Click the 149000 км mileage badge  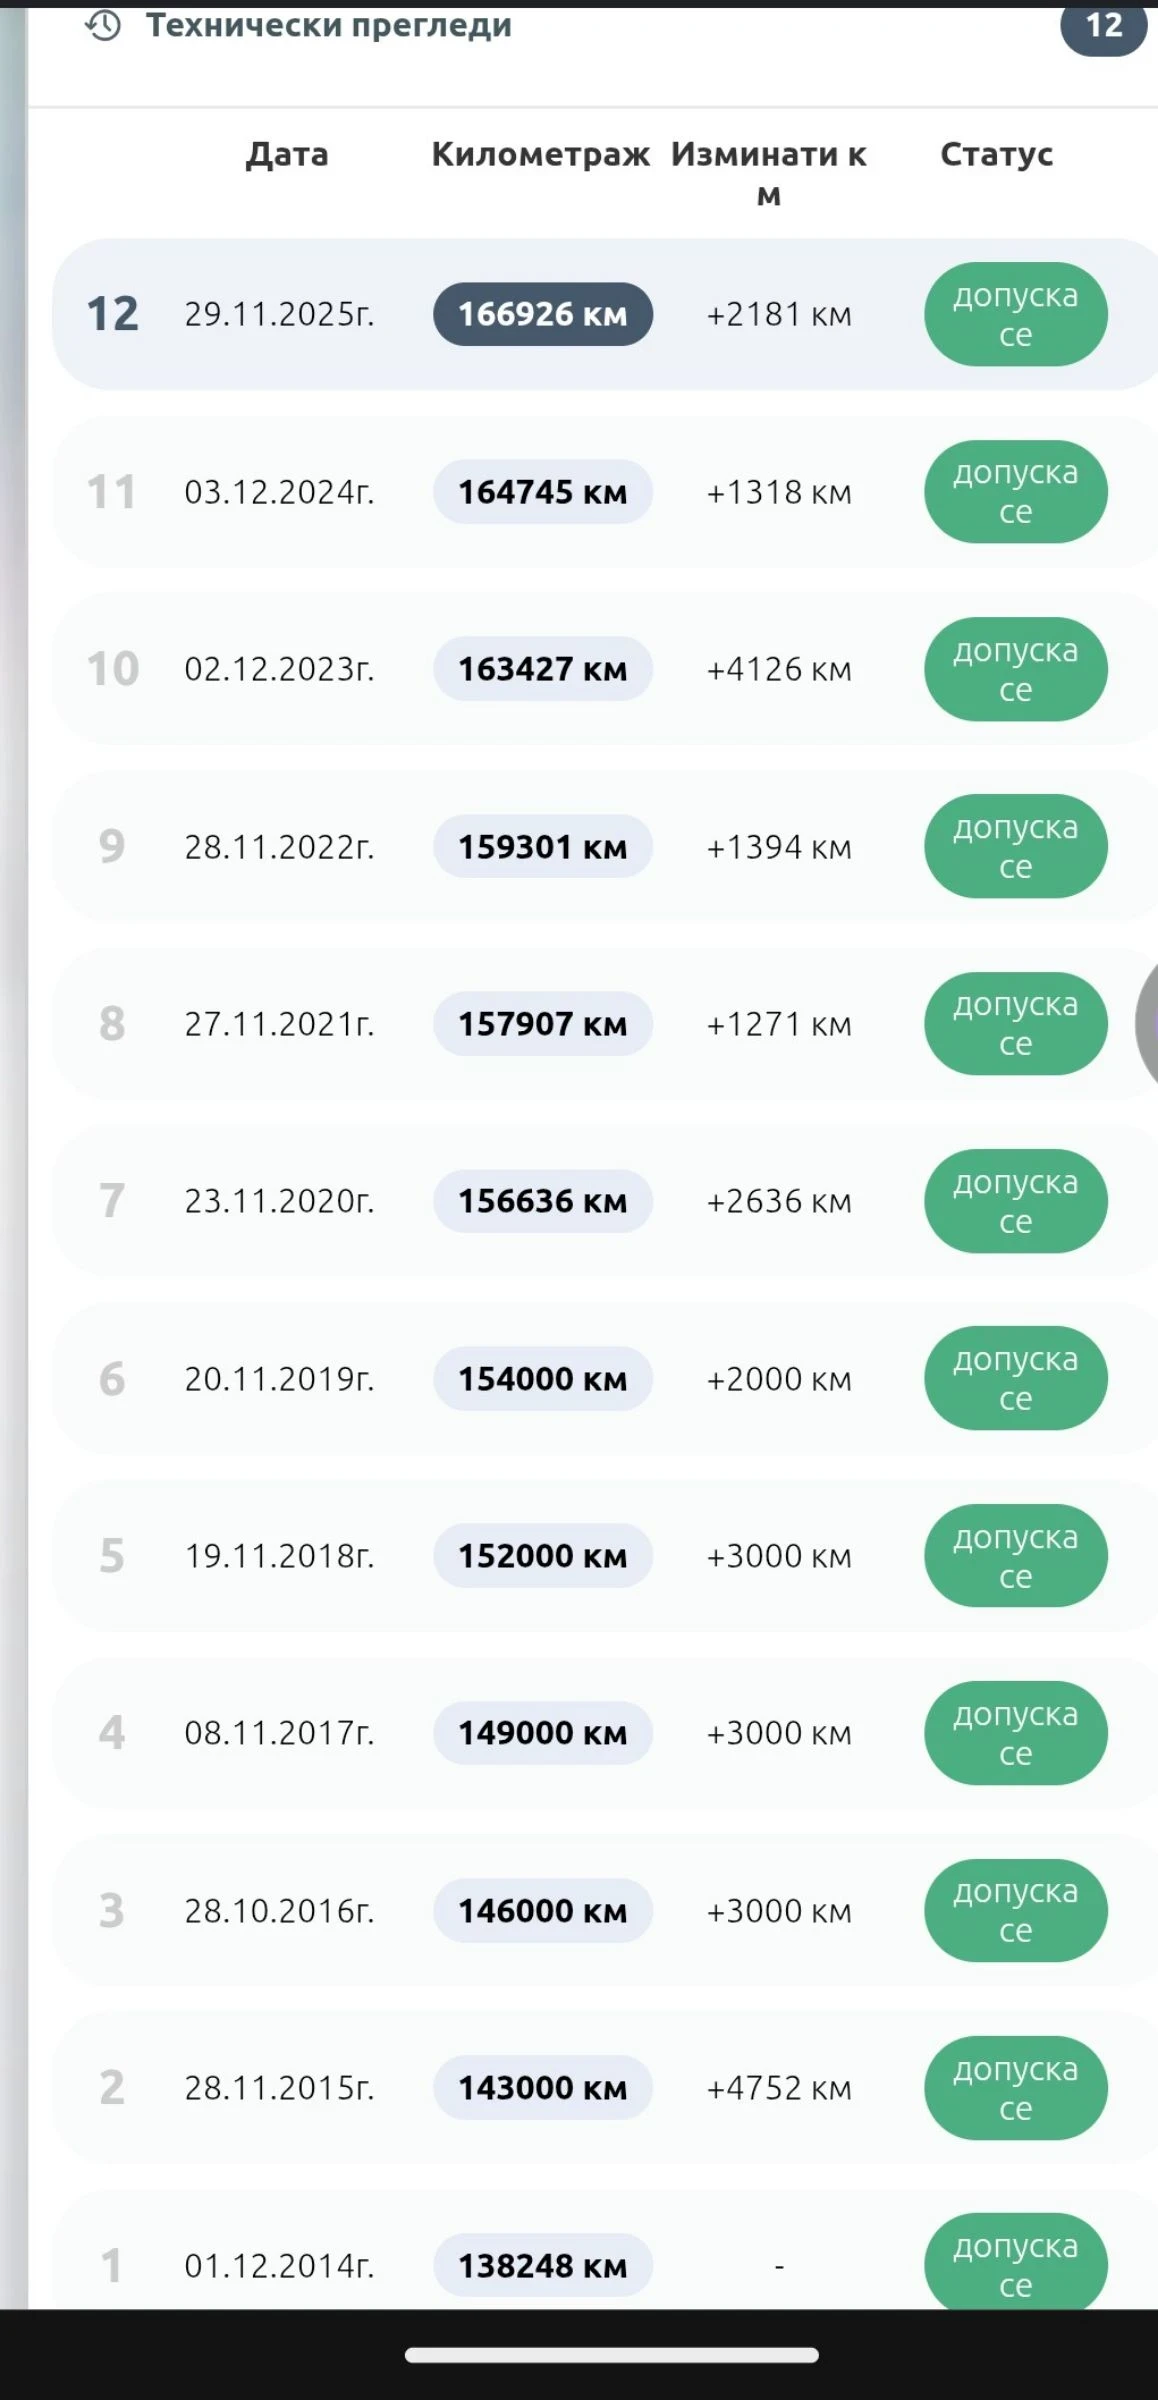[x=542, y=1733]
